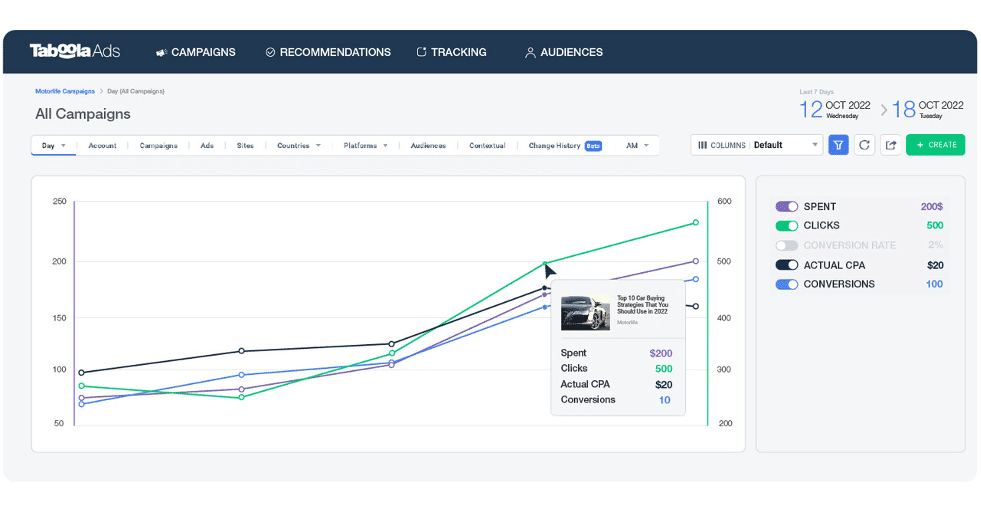Click the green Create button

(935, 145)
